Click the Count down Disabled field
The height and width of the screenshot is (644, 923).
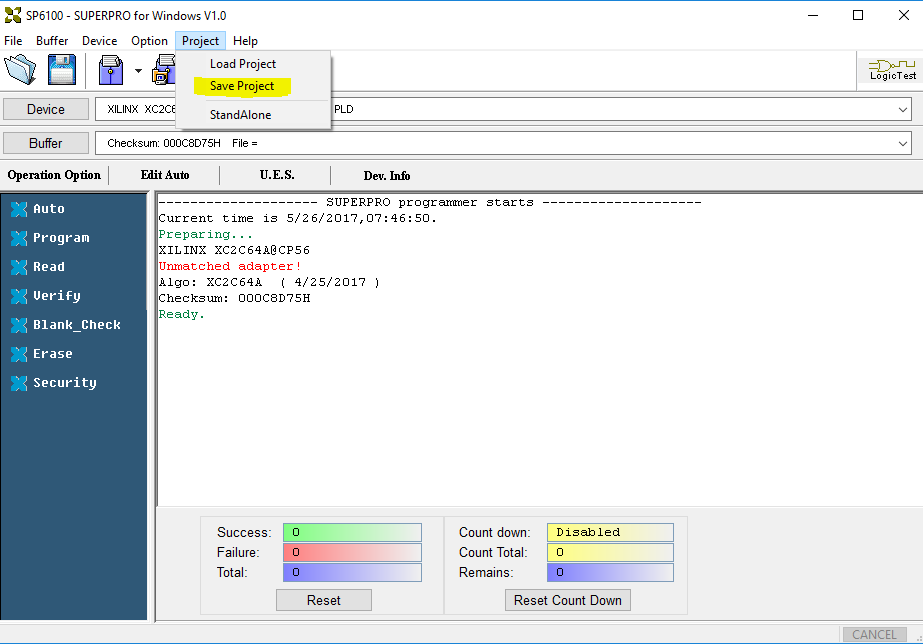click(609, 532)
